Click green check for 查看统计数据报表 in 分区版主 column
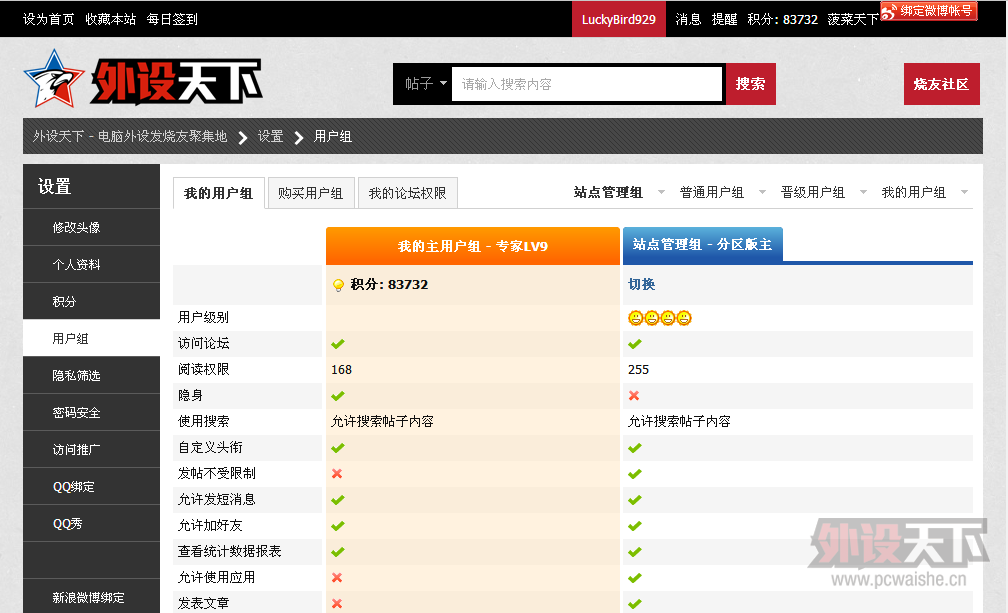 635,552
